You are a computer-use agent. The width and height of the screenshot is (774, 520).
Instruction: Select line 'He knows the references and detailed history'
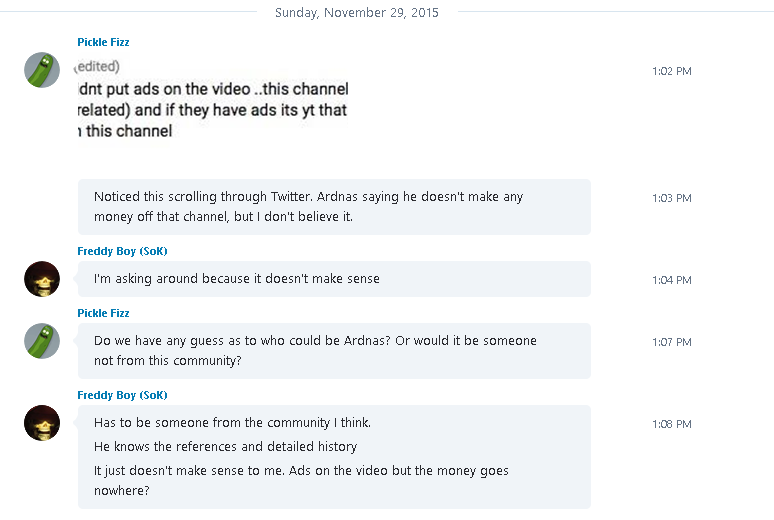coord(226,446)
